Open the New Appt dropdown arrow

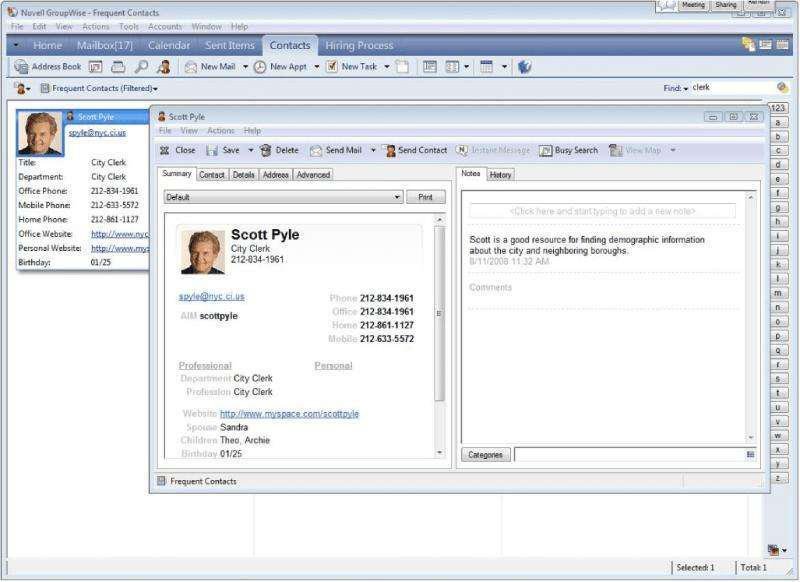[316, 67]
